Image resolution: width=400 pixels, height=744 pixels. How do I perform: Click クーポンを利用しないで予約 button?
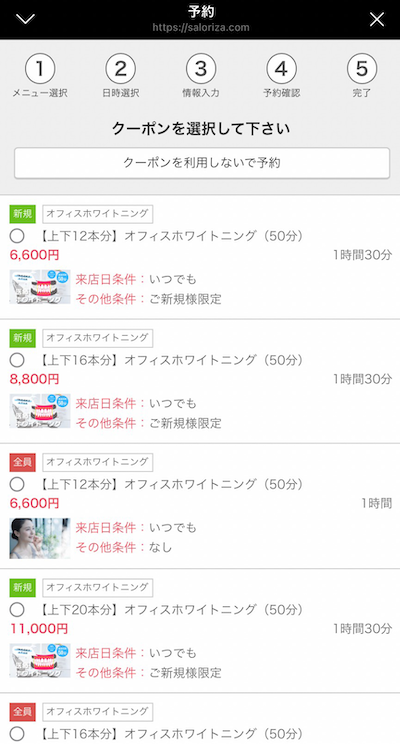pos(202,163)
